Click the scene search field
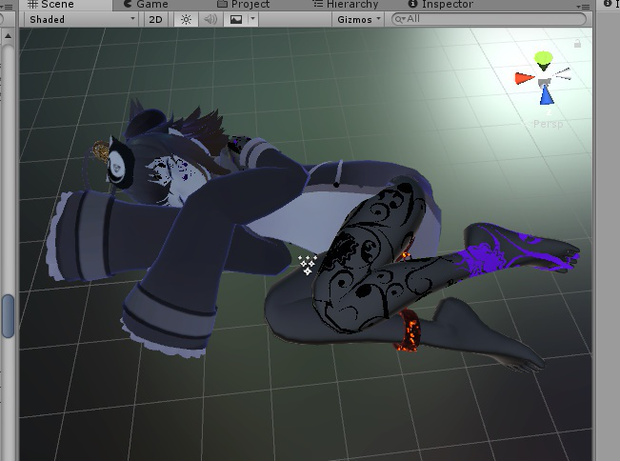Screen dimensions: 620x461 pyautogui.click(x=490, y=19)
